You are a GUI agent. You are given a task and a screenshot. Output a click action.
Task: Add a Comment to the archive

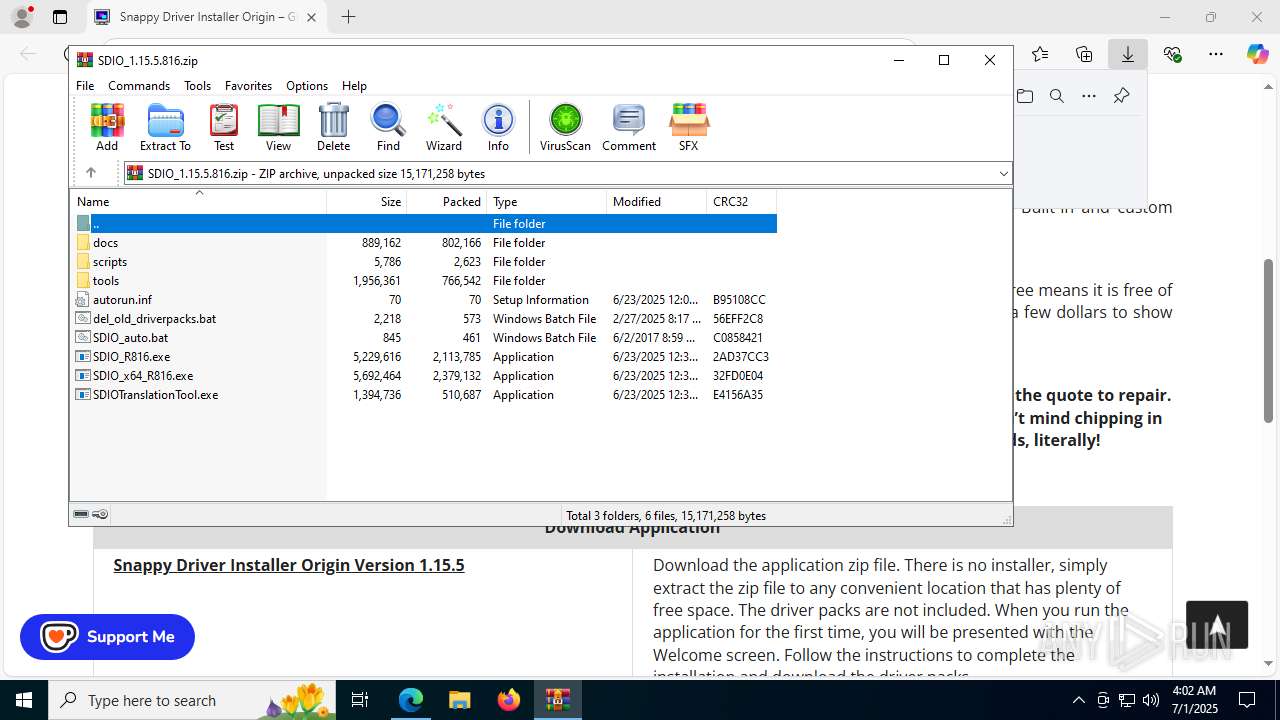tap(629, 127)
